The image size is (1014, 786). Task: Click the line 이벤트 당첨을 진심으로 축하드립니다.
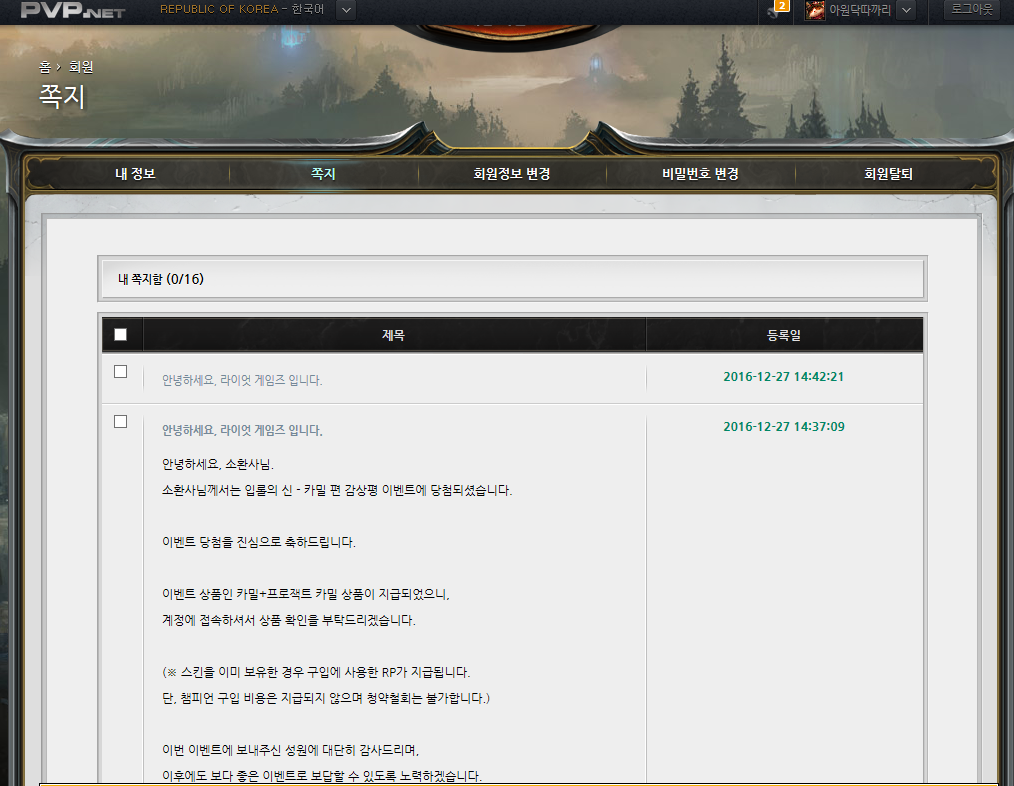[259, 542]
